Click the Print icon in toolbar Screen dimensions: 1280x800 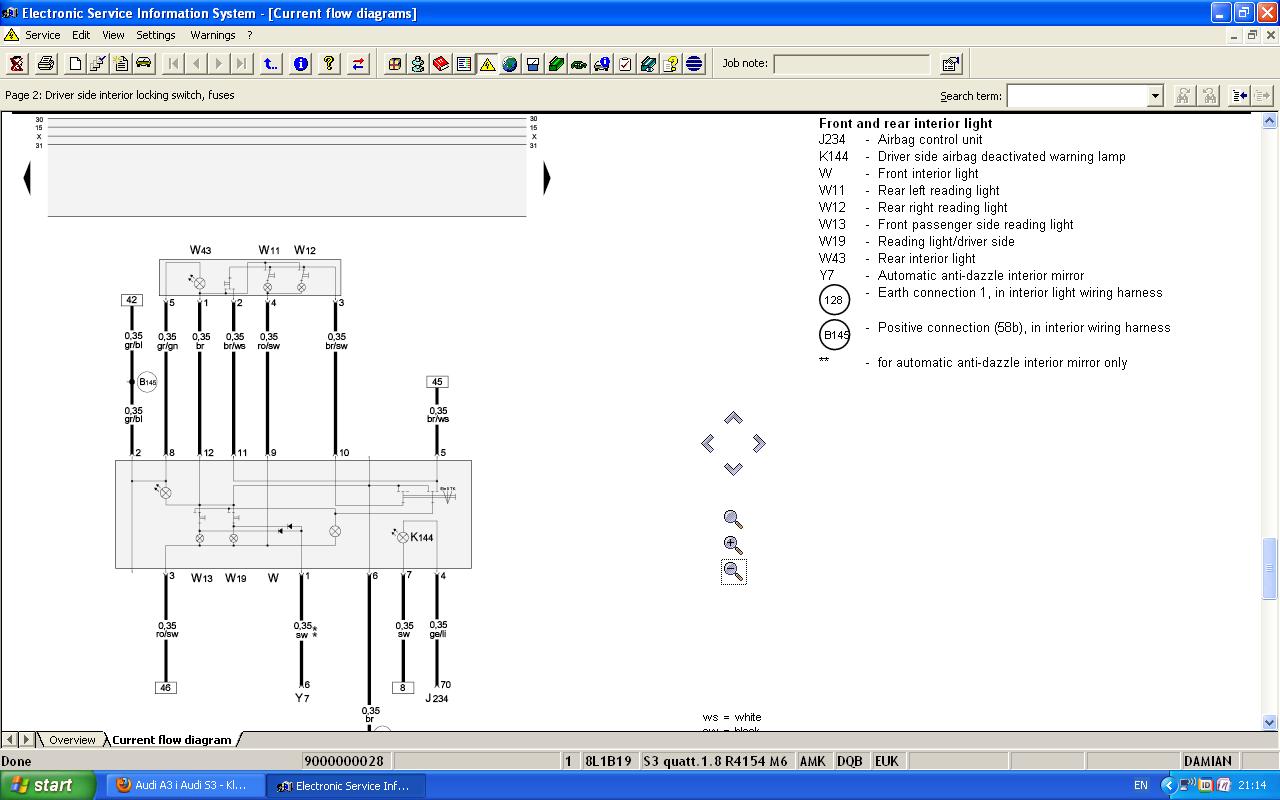click(x=46, y=64)
